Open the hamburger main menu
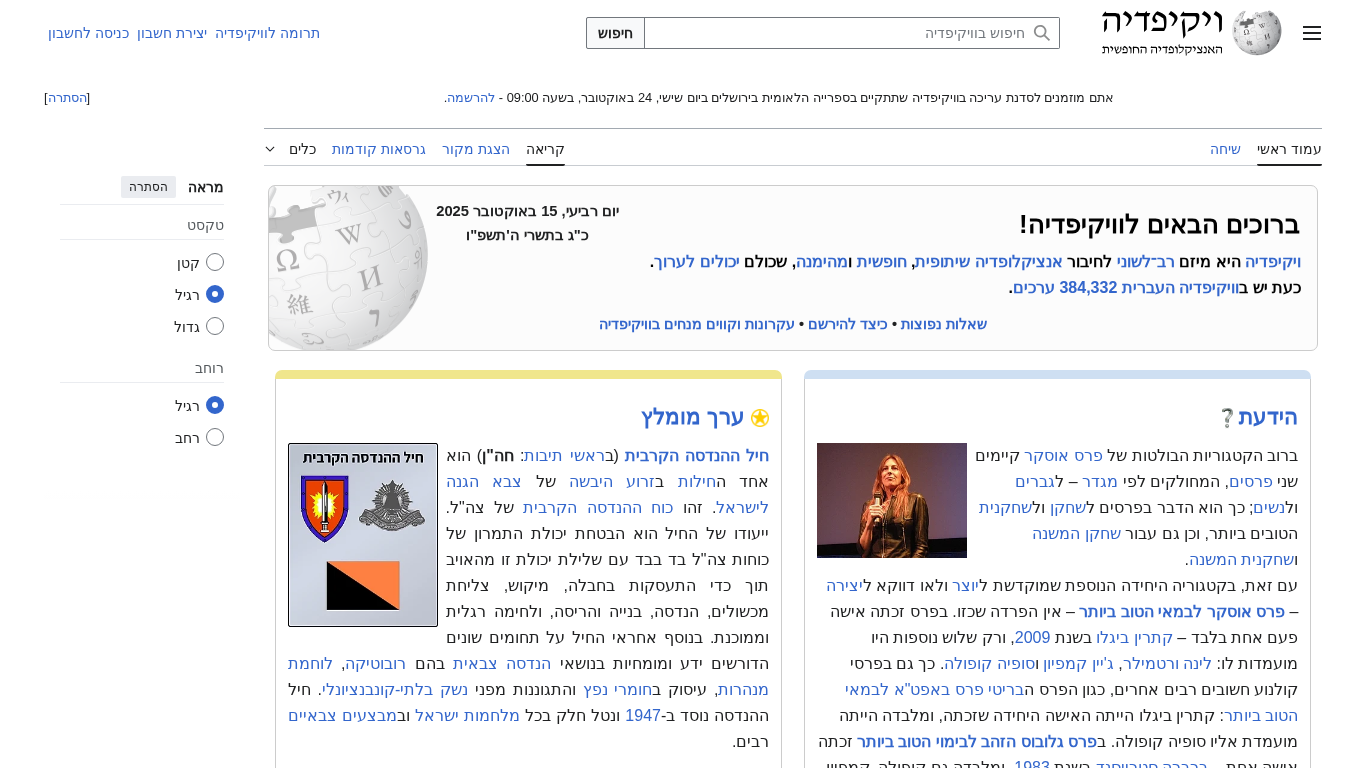 [x=1311, y=33]
